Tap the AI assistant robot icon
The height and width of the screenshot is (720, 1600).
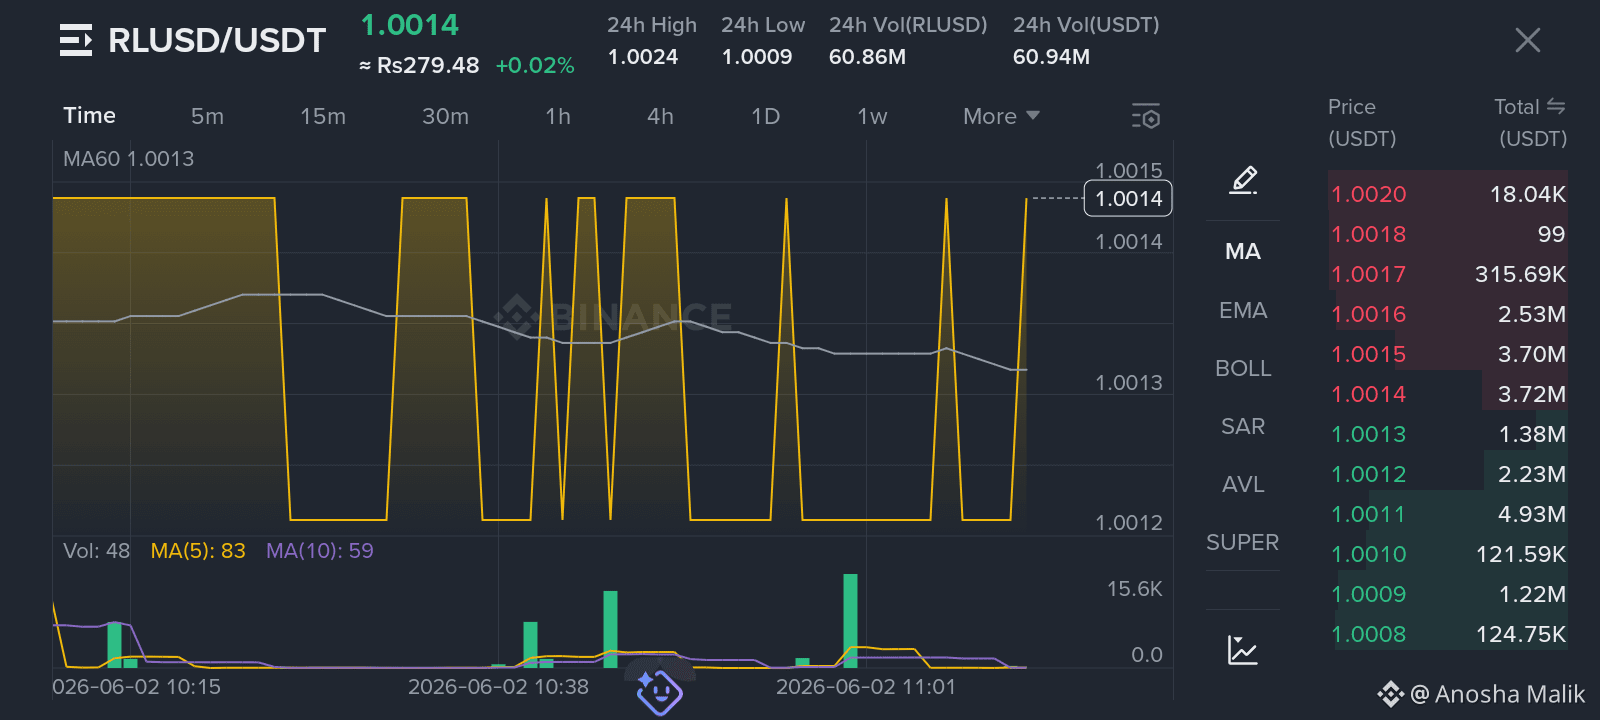coord(659,692)
